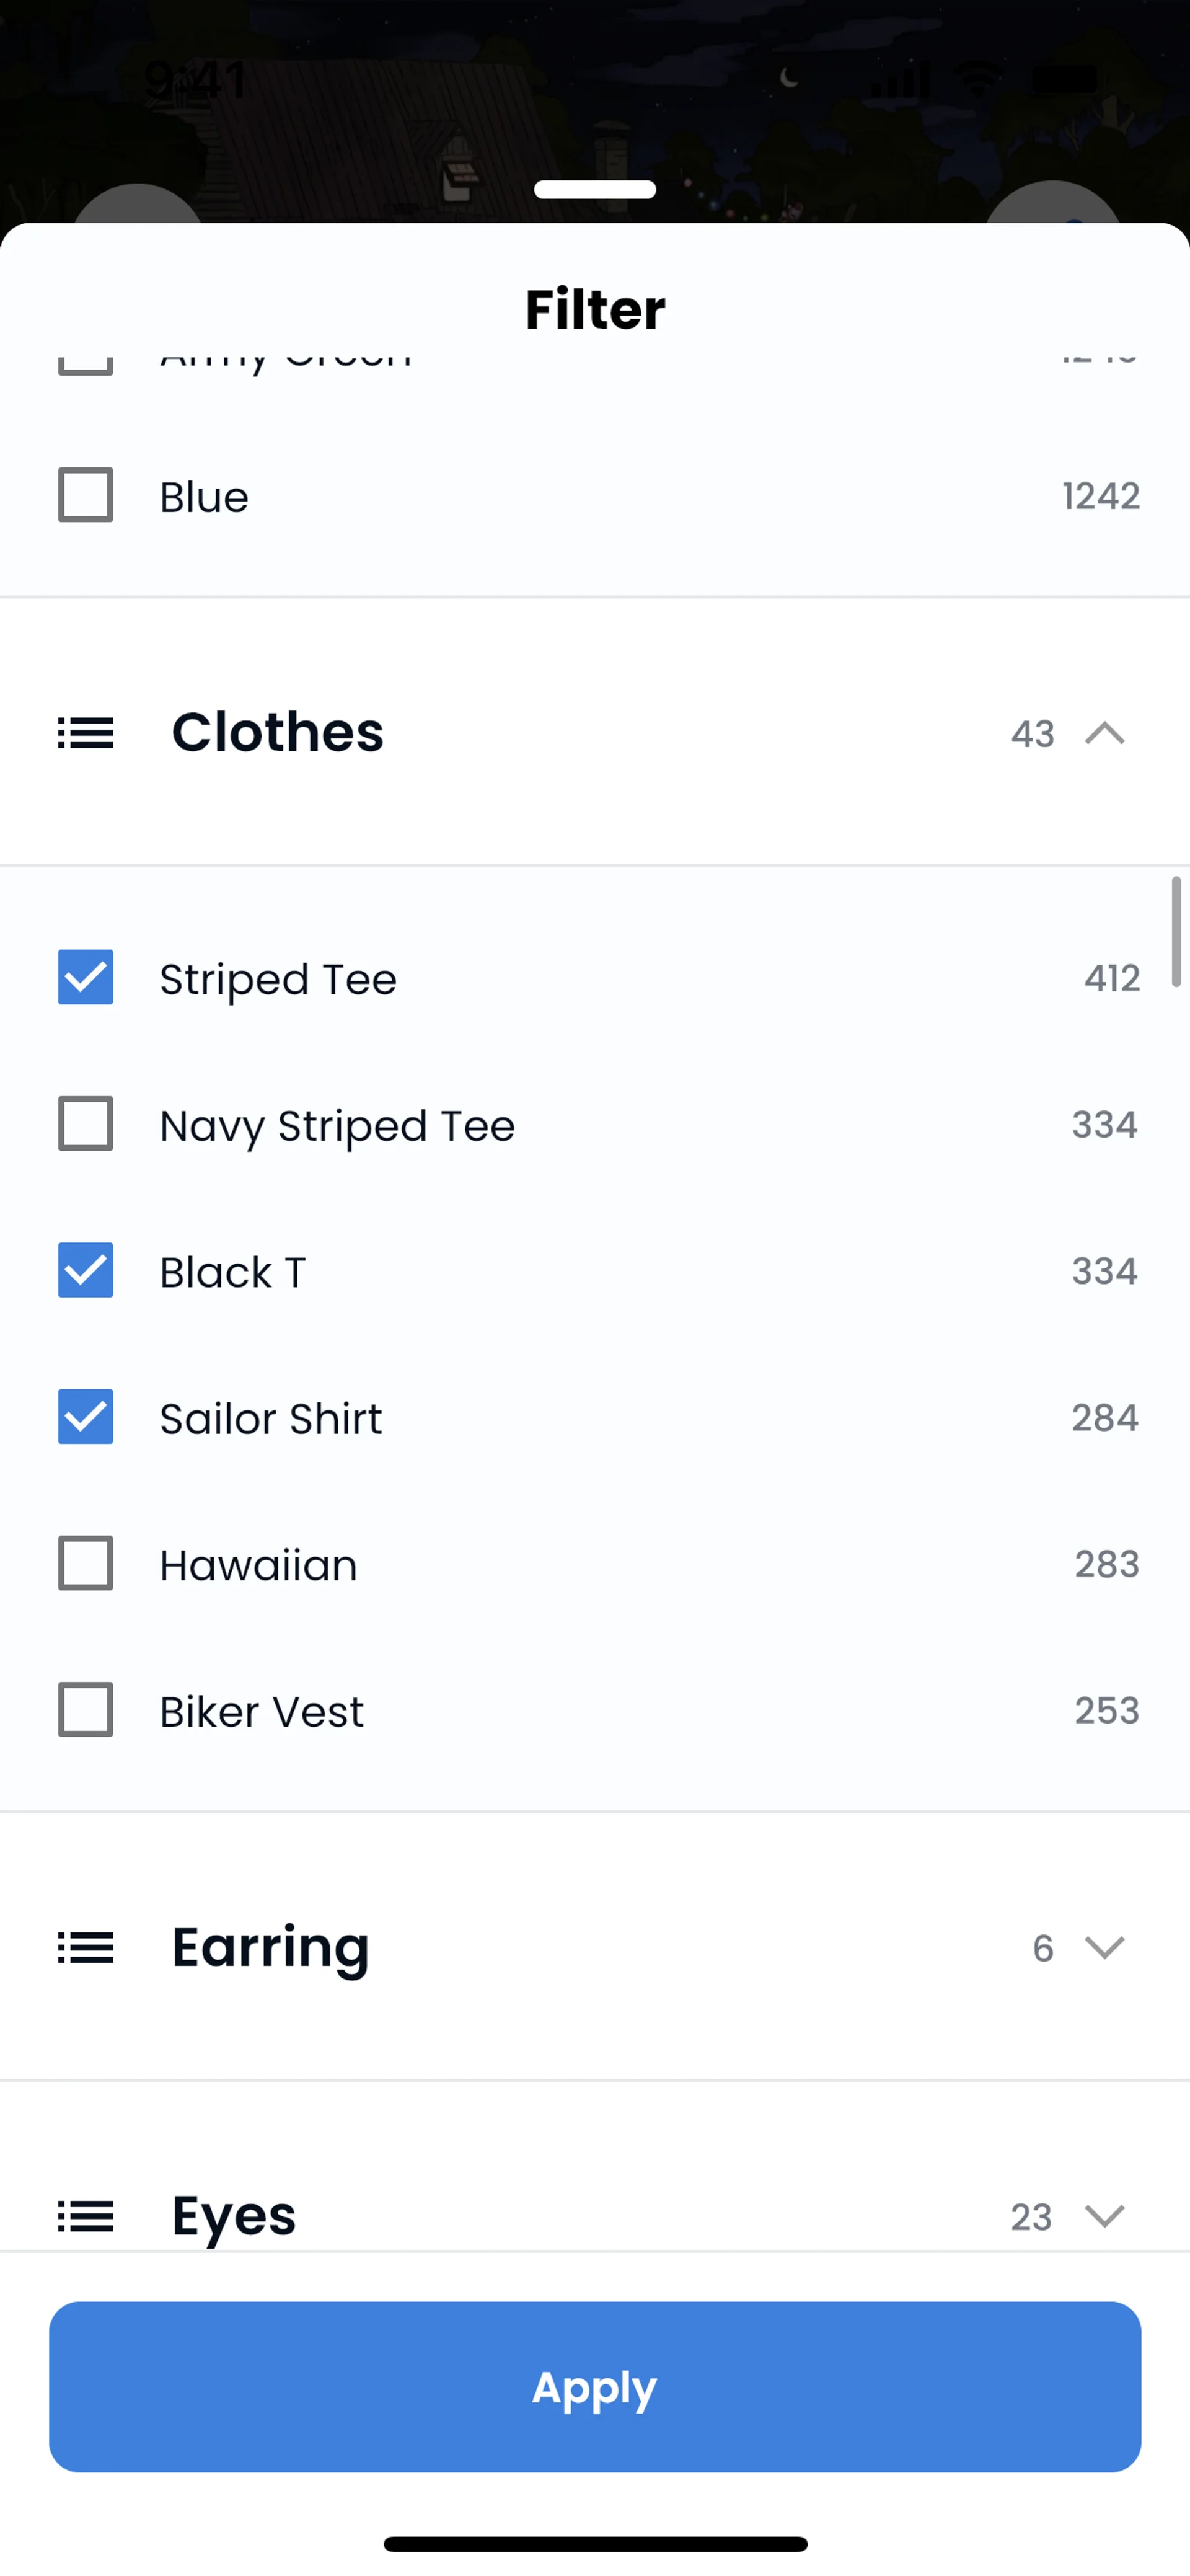Tick the Biker Vest checkbox

point(86,1710)
